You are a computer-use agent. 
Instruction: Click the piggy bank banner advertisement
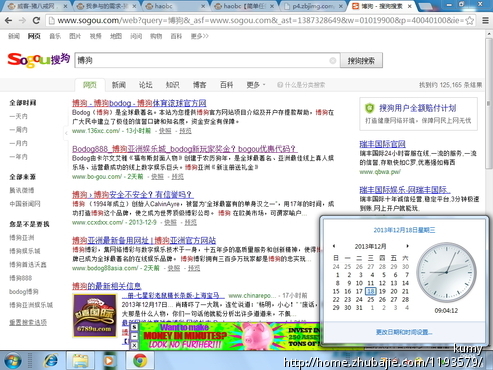pyautogui.click(x=229, y=336)
